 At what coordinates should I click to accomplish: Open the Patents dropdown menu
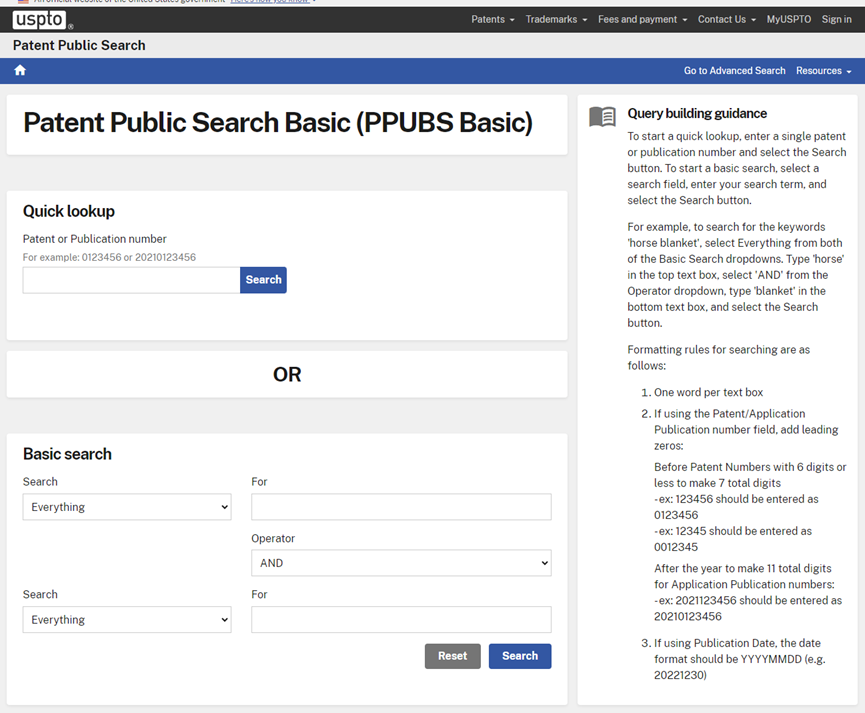[x=492, y=20]
